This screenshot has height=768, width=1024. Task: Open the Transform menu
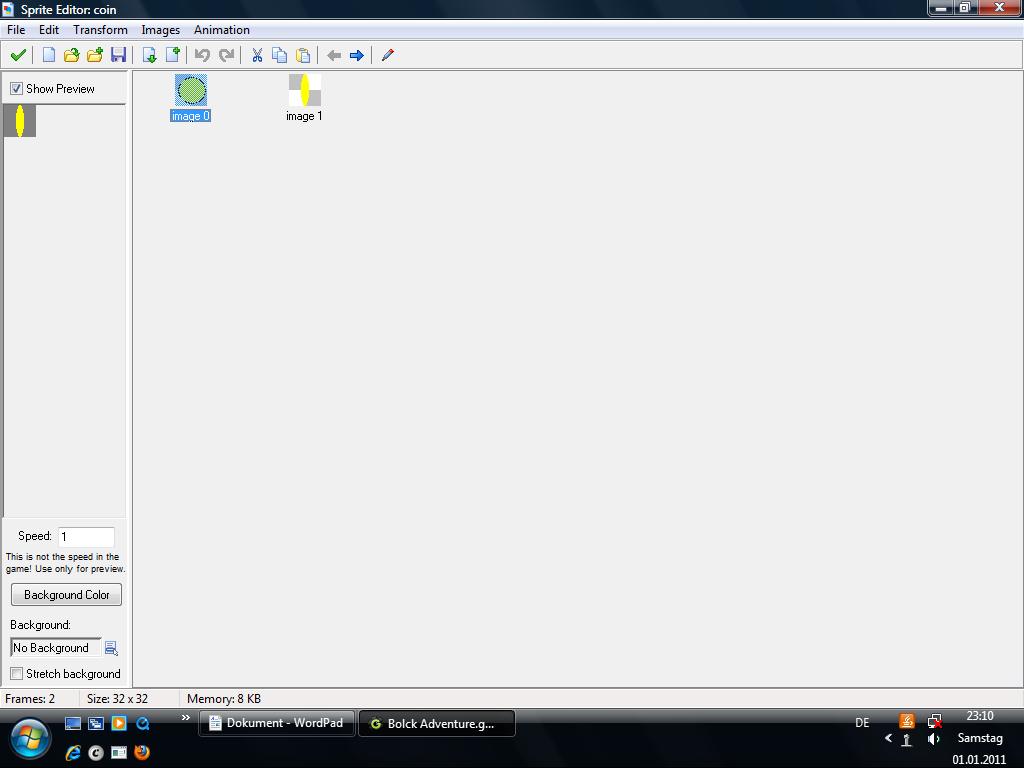(x=100, y=30)
